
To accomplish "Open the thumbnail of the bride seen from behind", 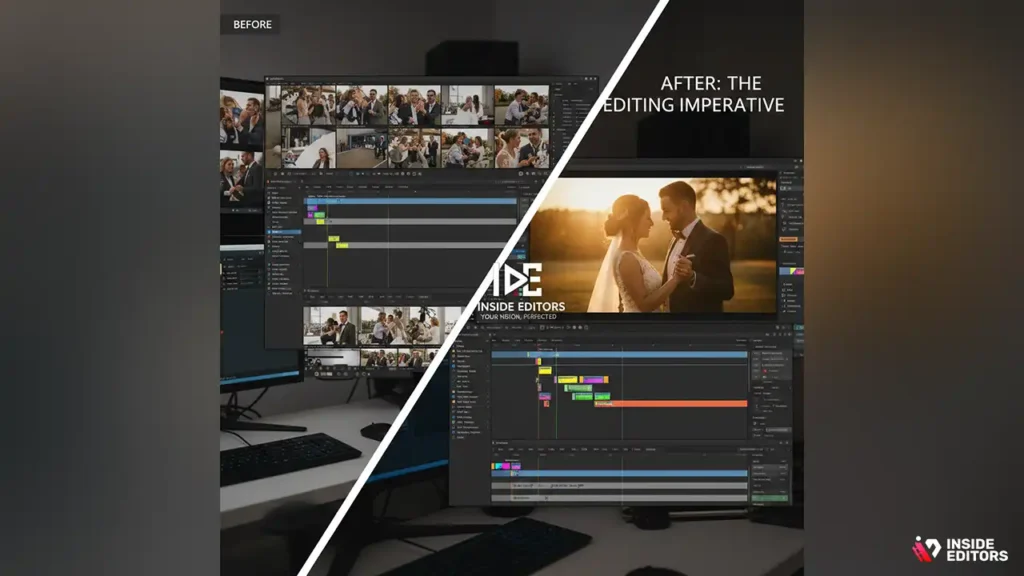I will (467, 105).
